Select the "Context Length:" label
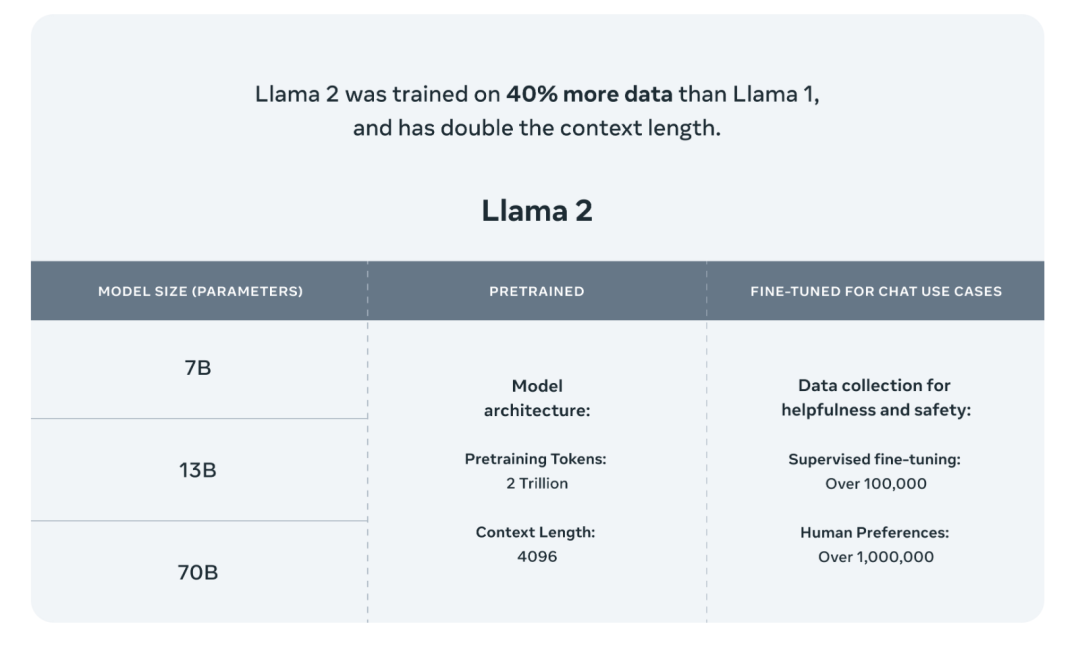Screen dimensions: 1080x645 coord(536,533)
